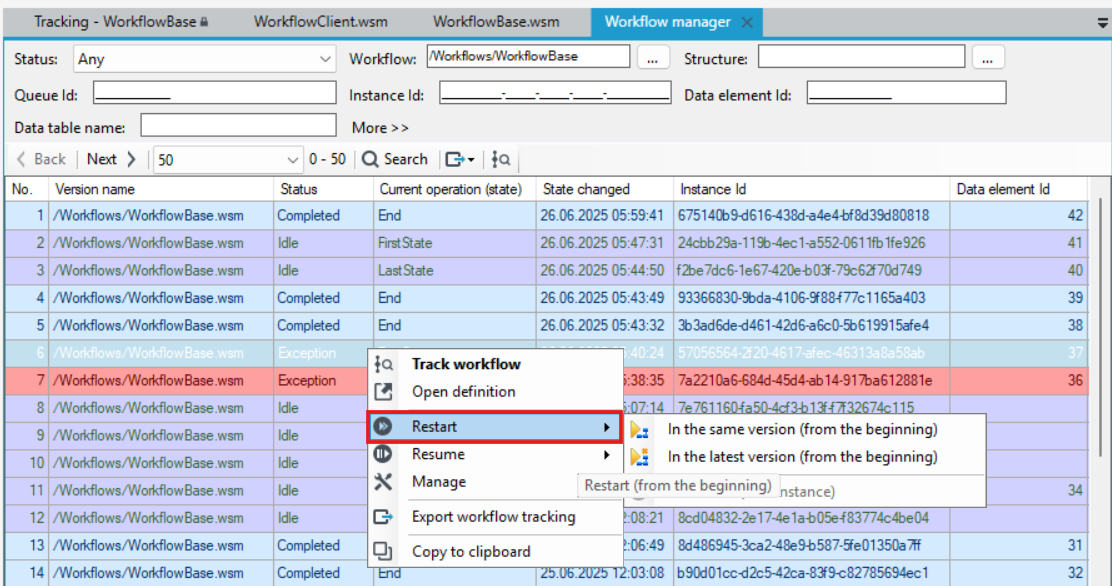Go to Next page of results

coord(111,160)
